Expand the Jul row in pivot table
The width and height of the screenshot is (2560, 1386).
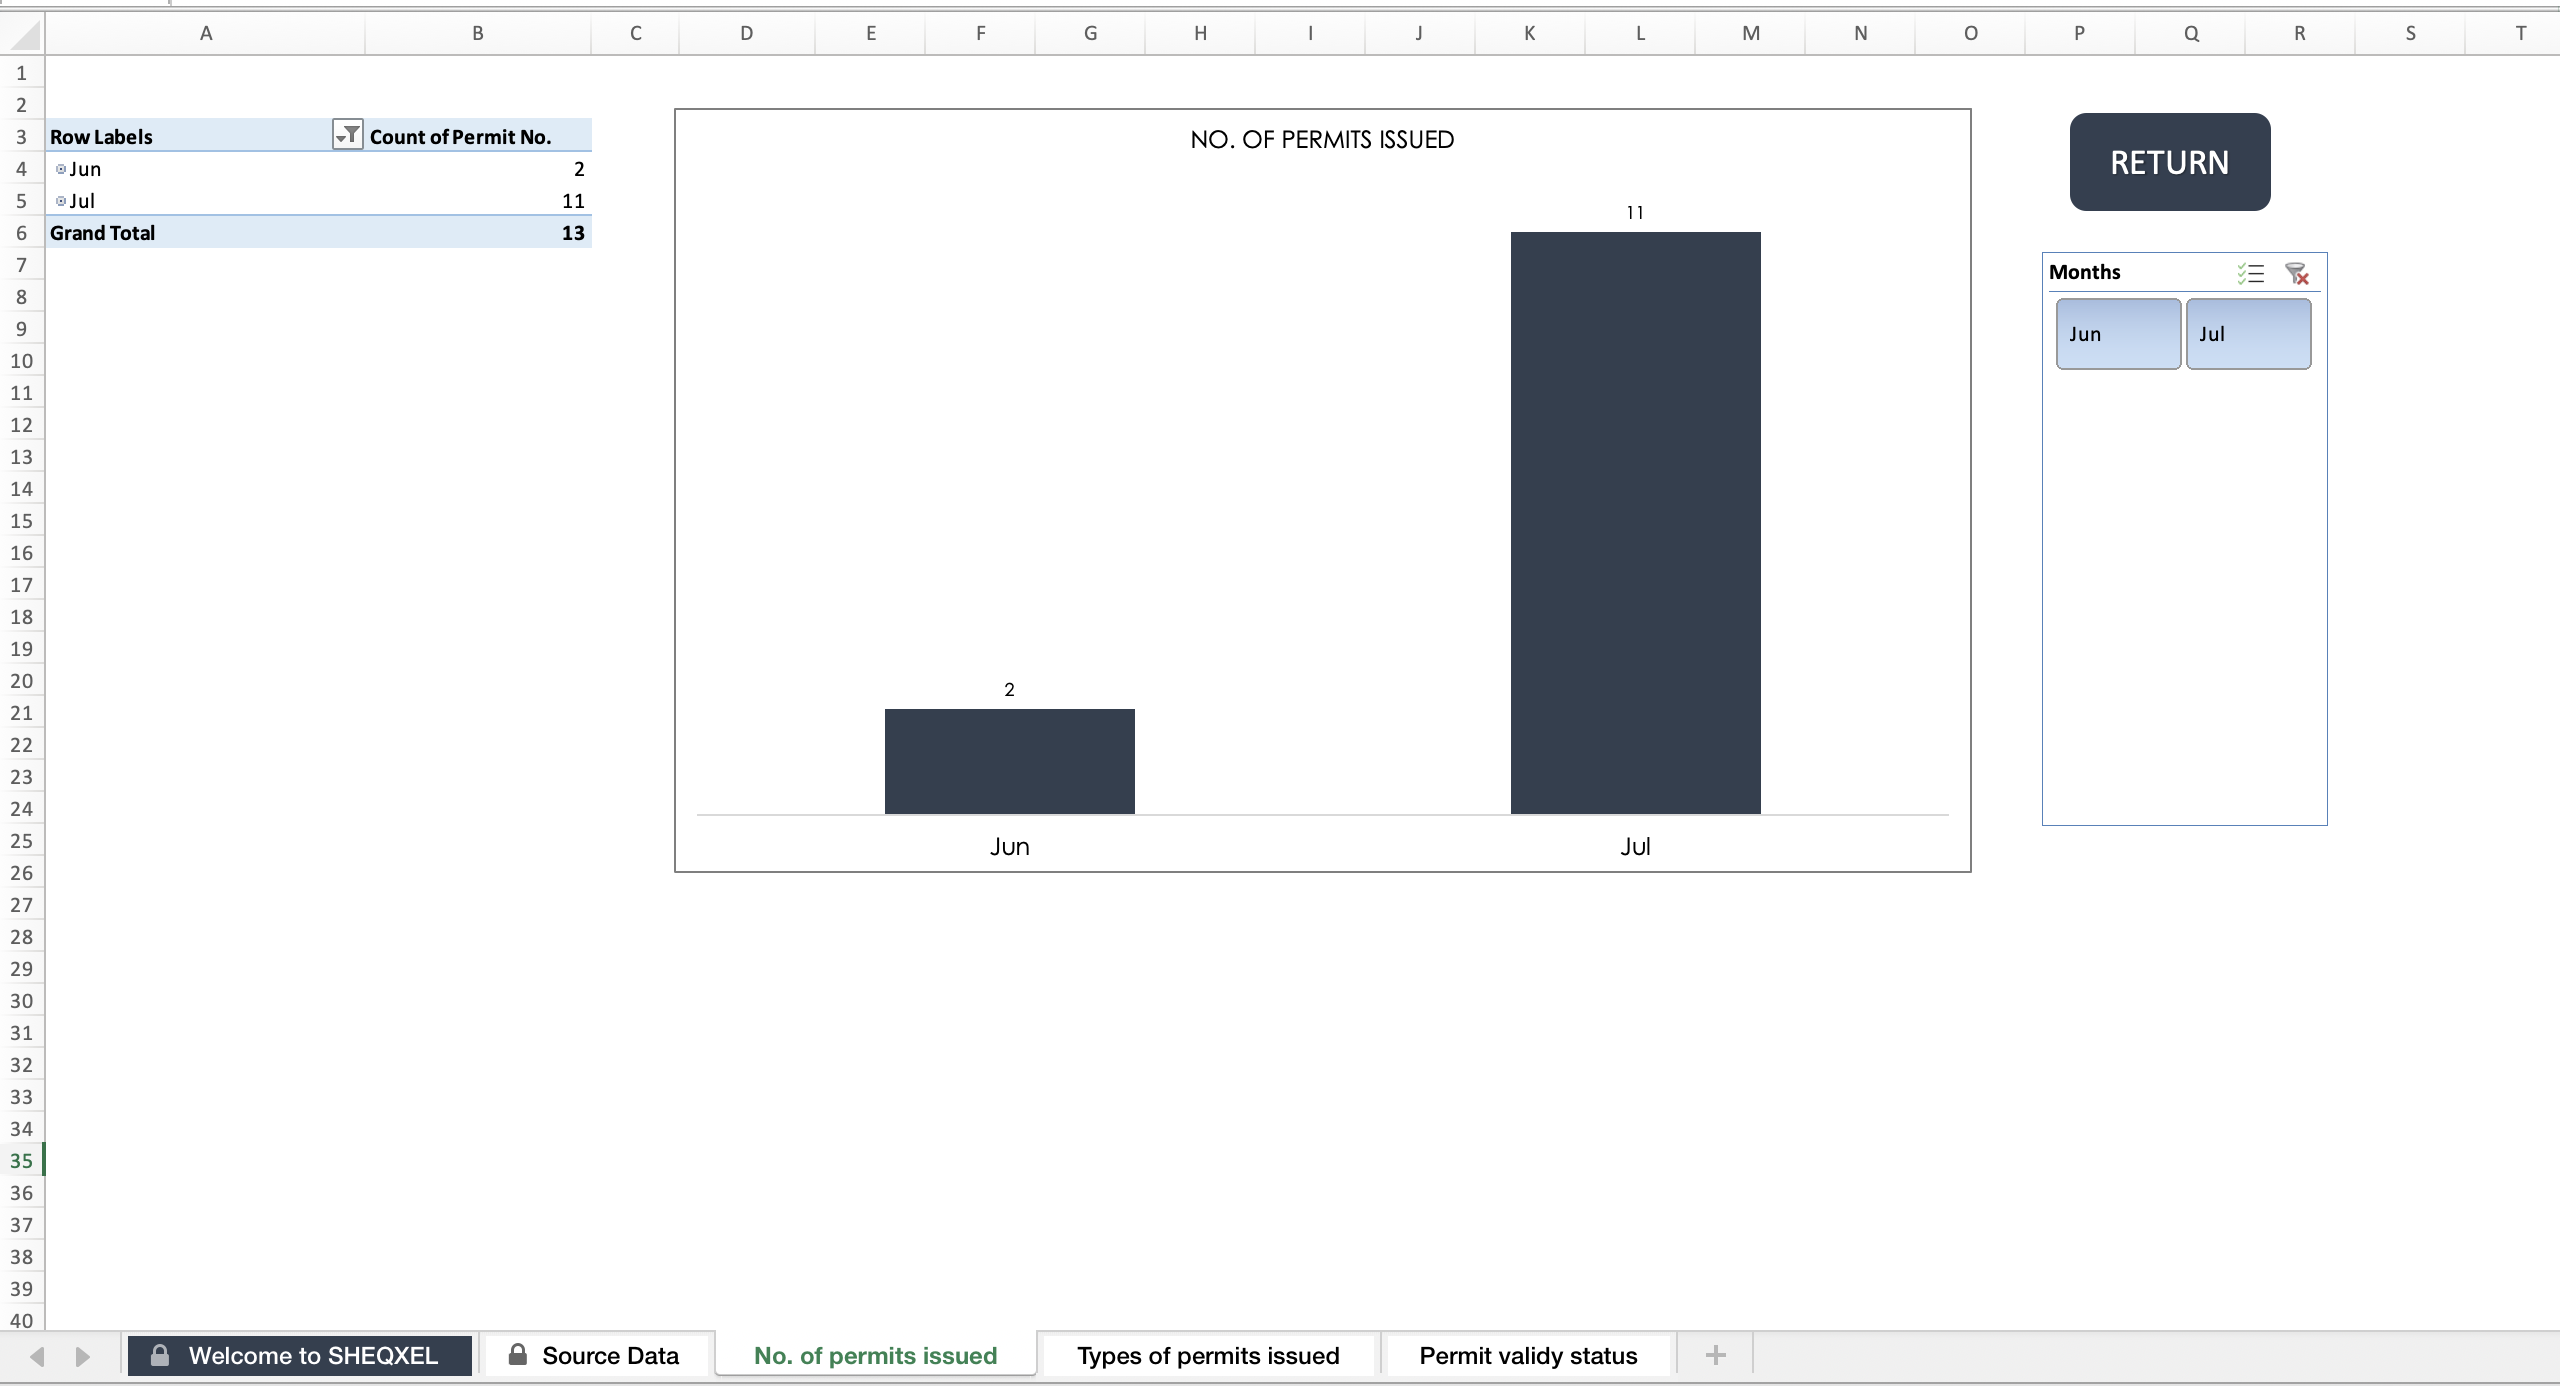(61, 201)
